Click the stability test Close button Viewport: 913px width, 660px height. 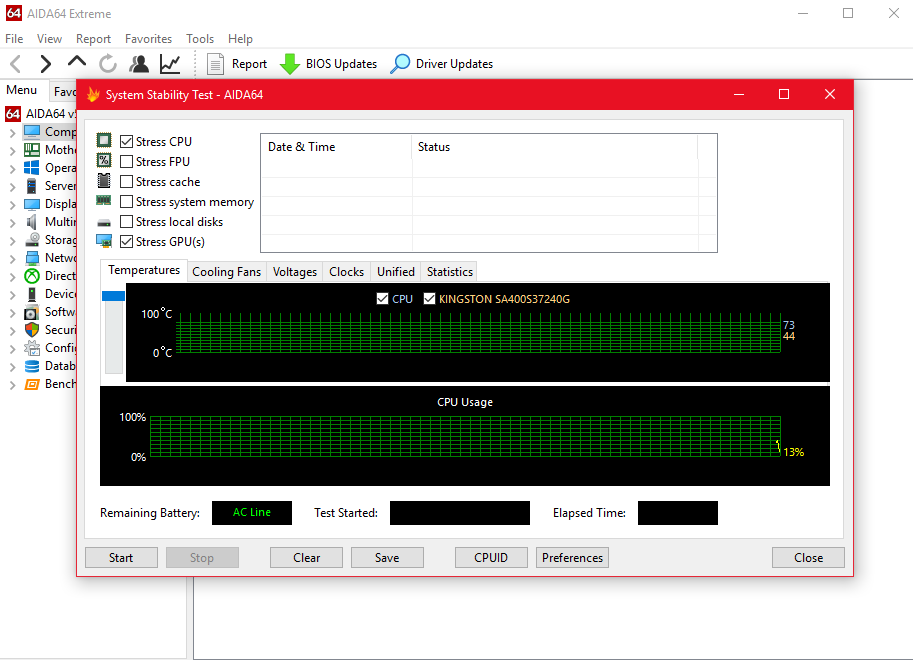pos(808,557)
